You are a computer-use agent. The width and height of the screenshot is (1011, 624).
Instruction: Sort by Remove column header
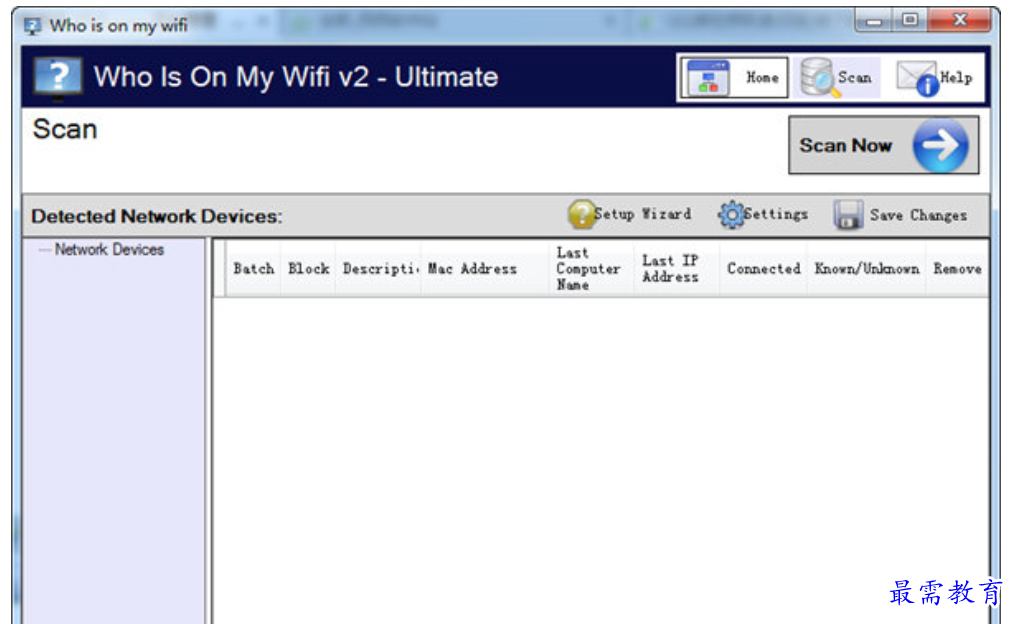pyautogui.click(x=957, y=269)
